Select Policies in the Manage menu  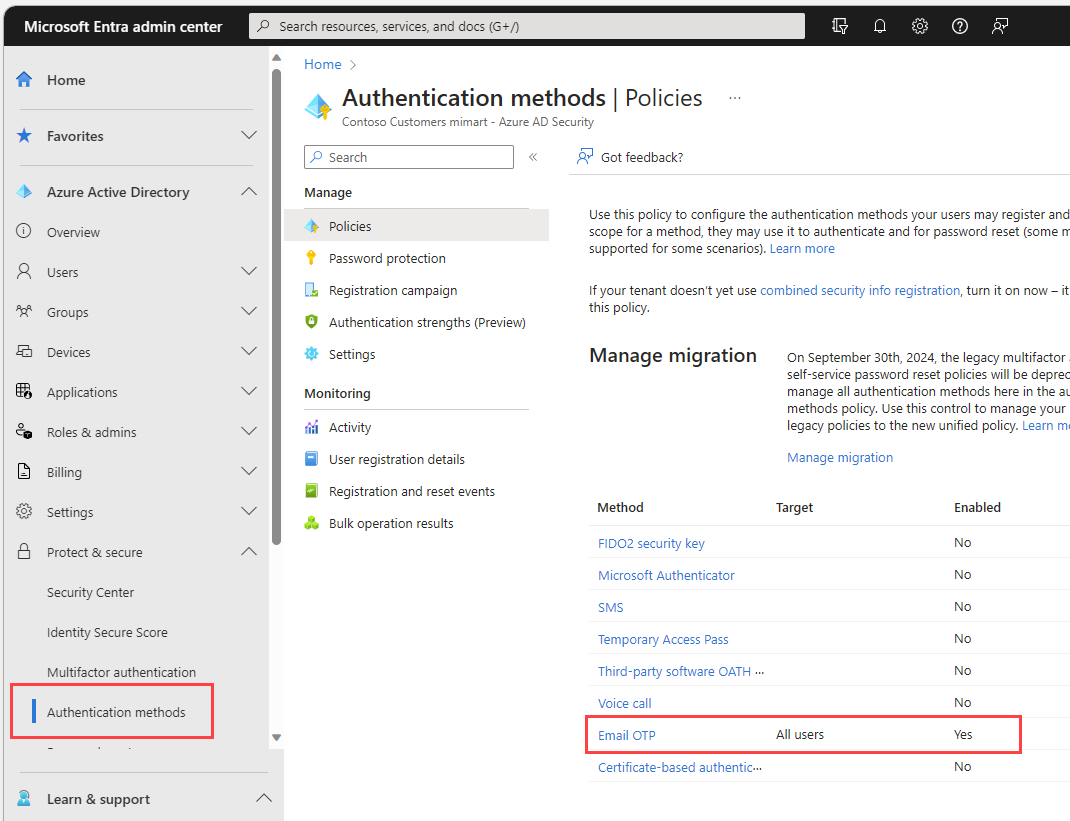pos(416,226)
